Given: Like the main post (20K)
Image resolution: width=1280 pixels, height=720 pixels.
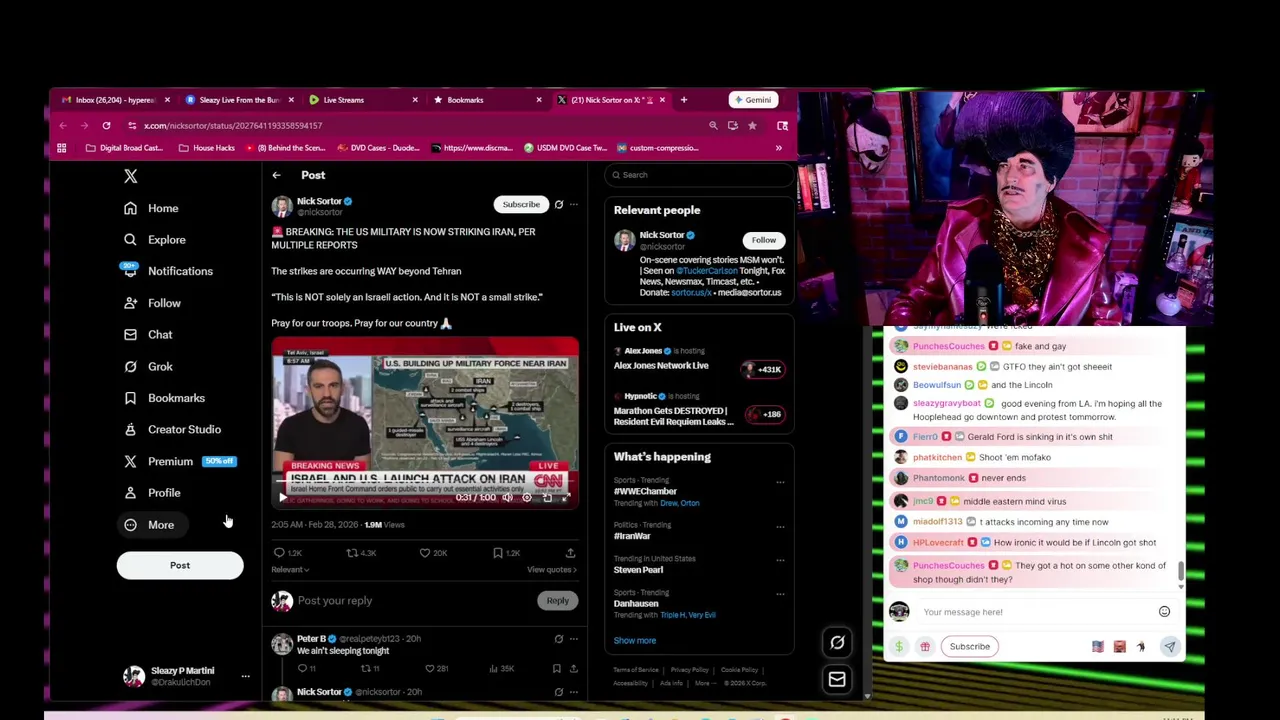Looking at the screenshot, I should pyautogui.click(x=433, y=553).
